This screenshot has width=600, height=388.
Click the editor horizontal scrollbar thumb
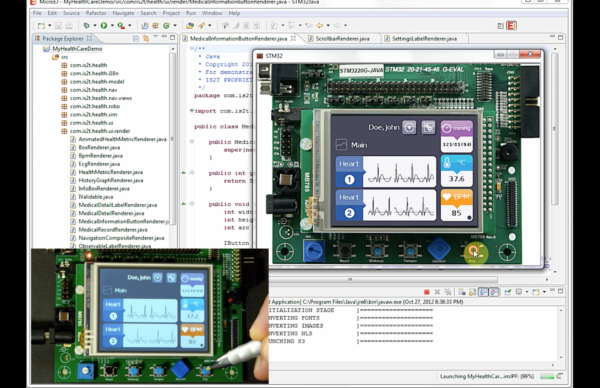pyautogui.click(x=383, y=279)
